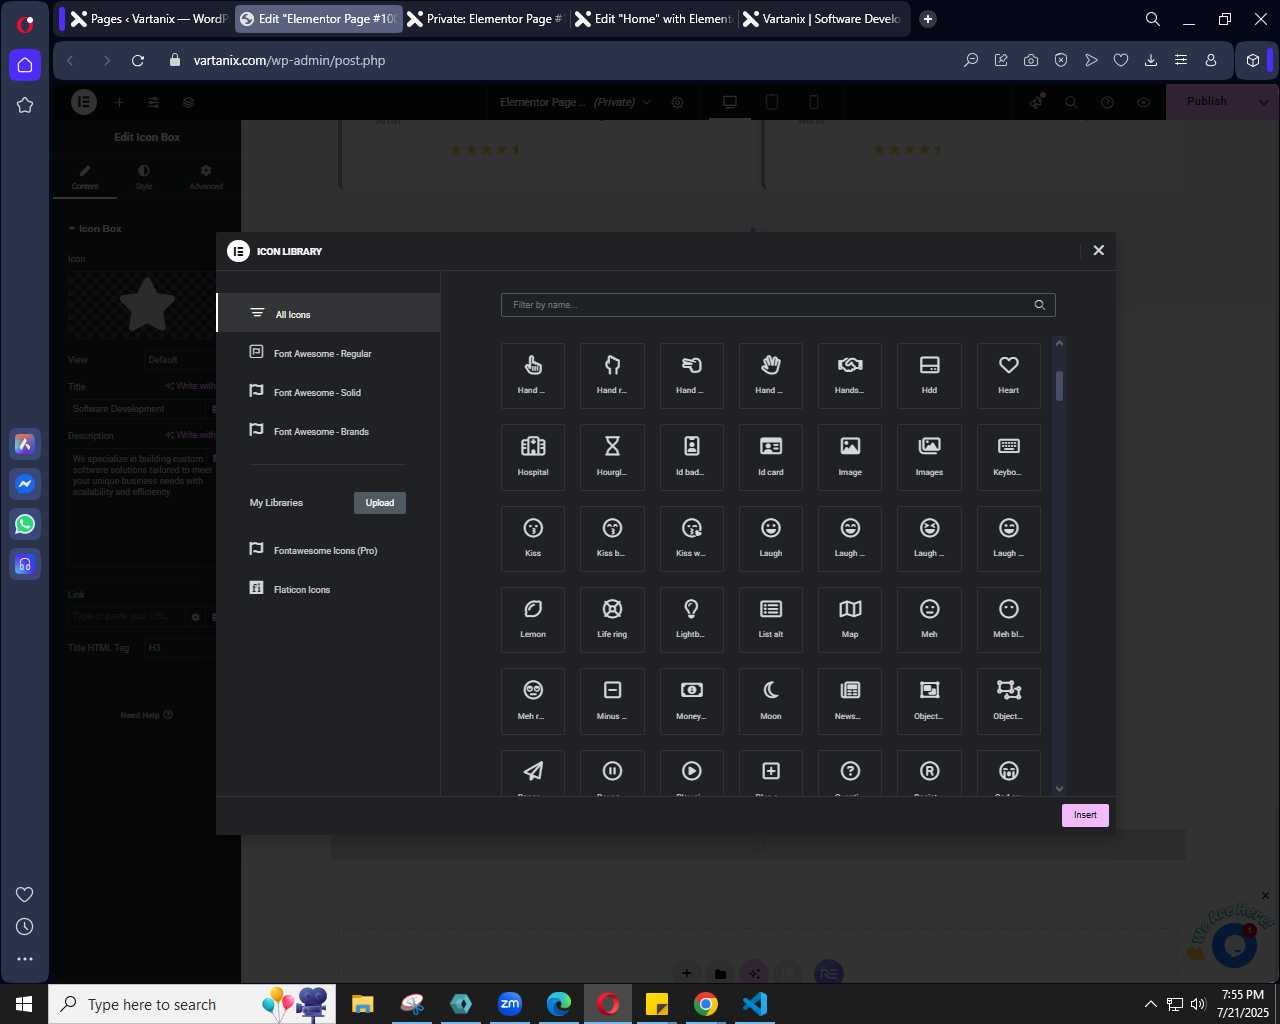Choose the play circle icon
The width and height of the screenshot is (1280, 1024).
pos(691,773)
